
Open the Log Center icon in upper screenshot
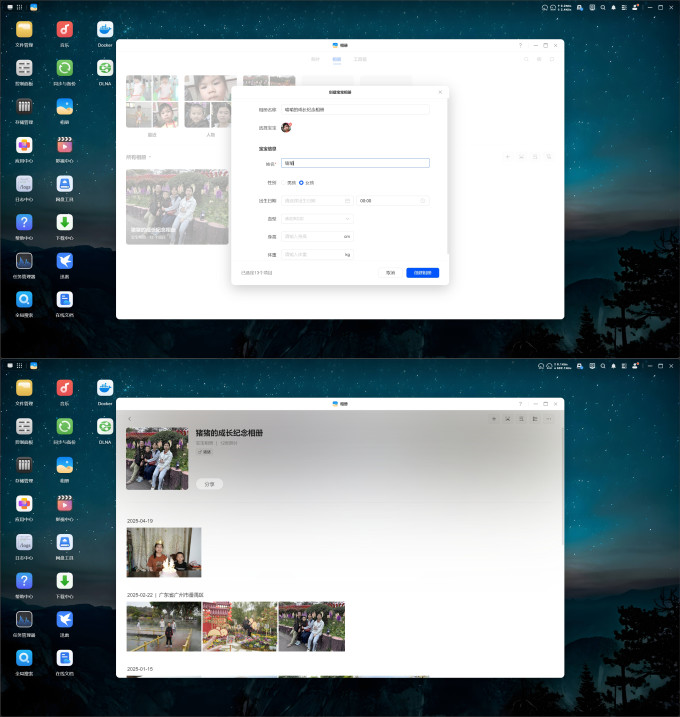[24, 184]
